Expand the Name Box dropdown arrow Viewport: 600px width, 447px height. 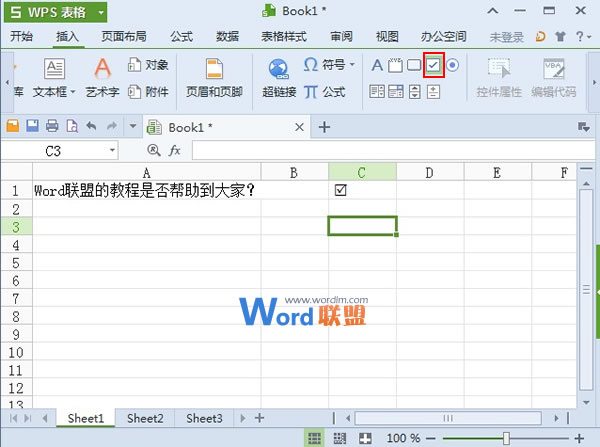coord(112,150)
